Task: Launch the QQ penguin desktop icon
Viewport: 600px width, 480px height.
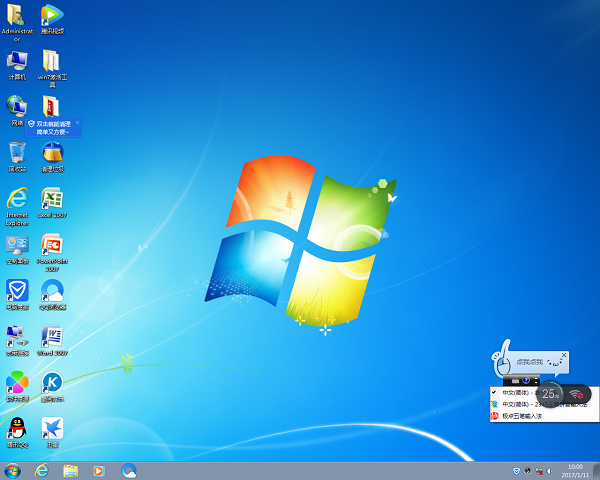Action: (17, 428)
